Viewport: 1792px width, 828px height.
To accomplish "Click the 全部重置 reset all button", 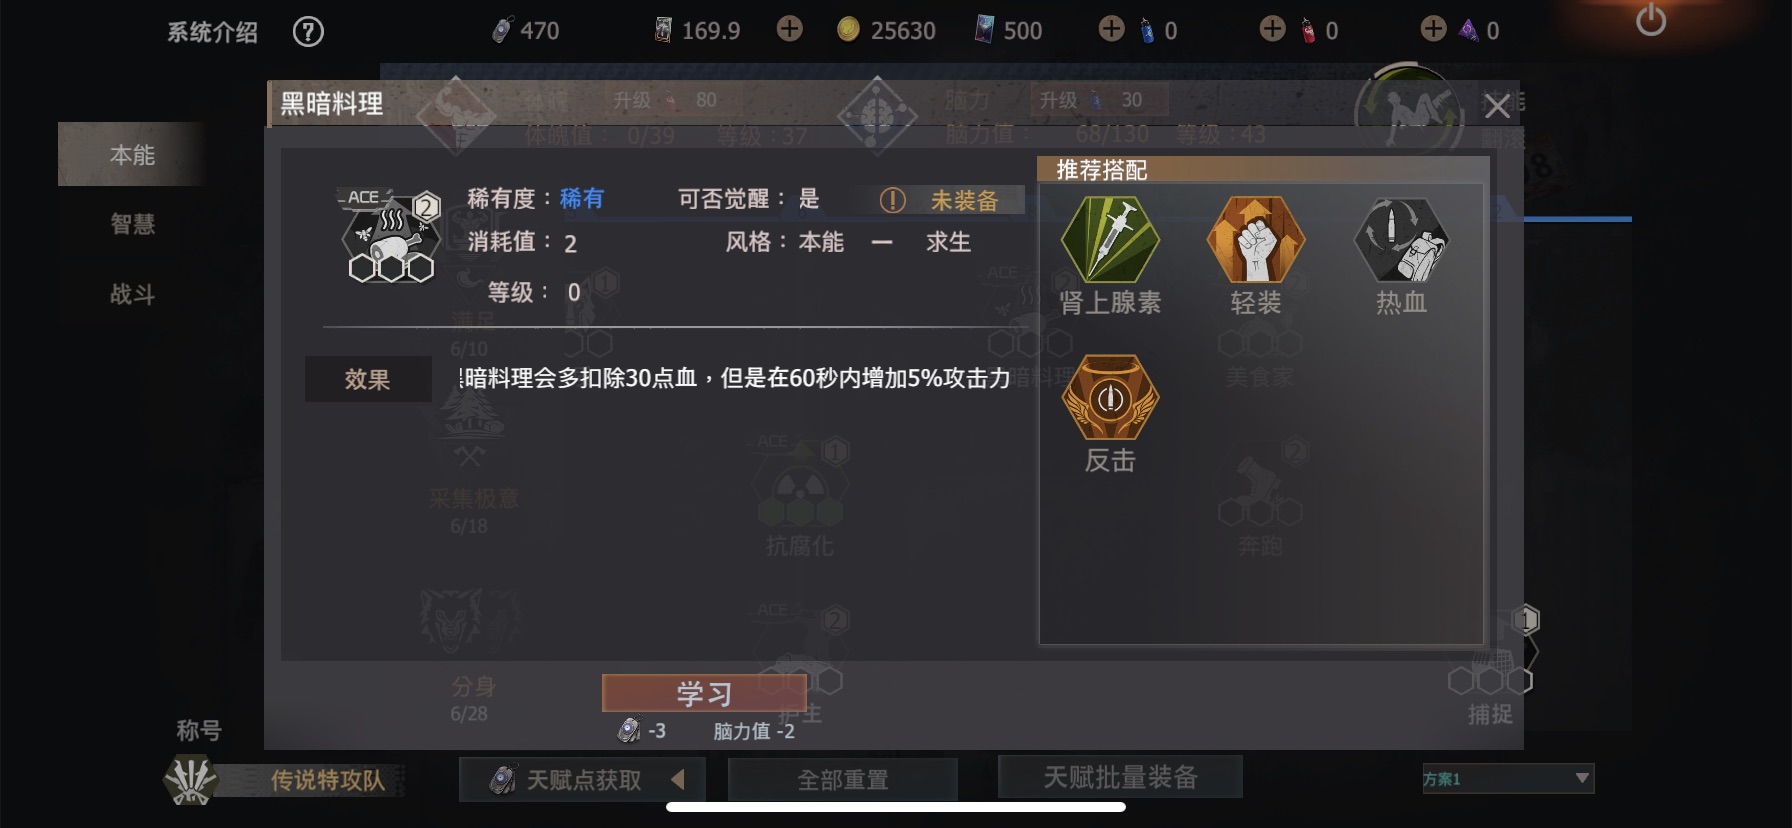I will click(843, 779).
